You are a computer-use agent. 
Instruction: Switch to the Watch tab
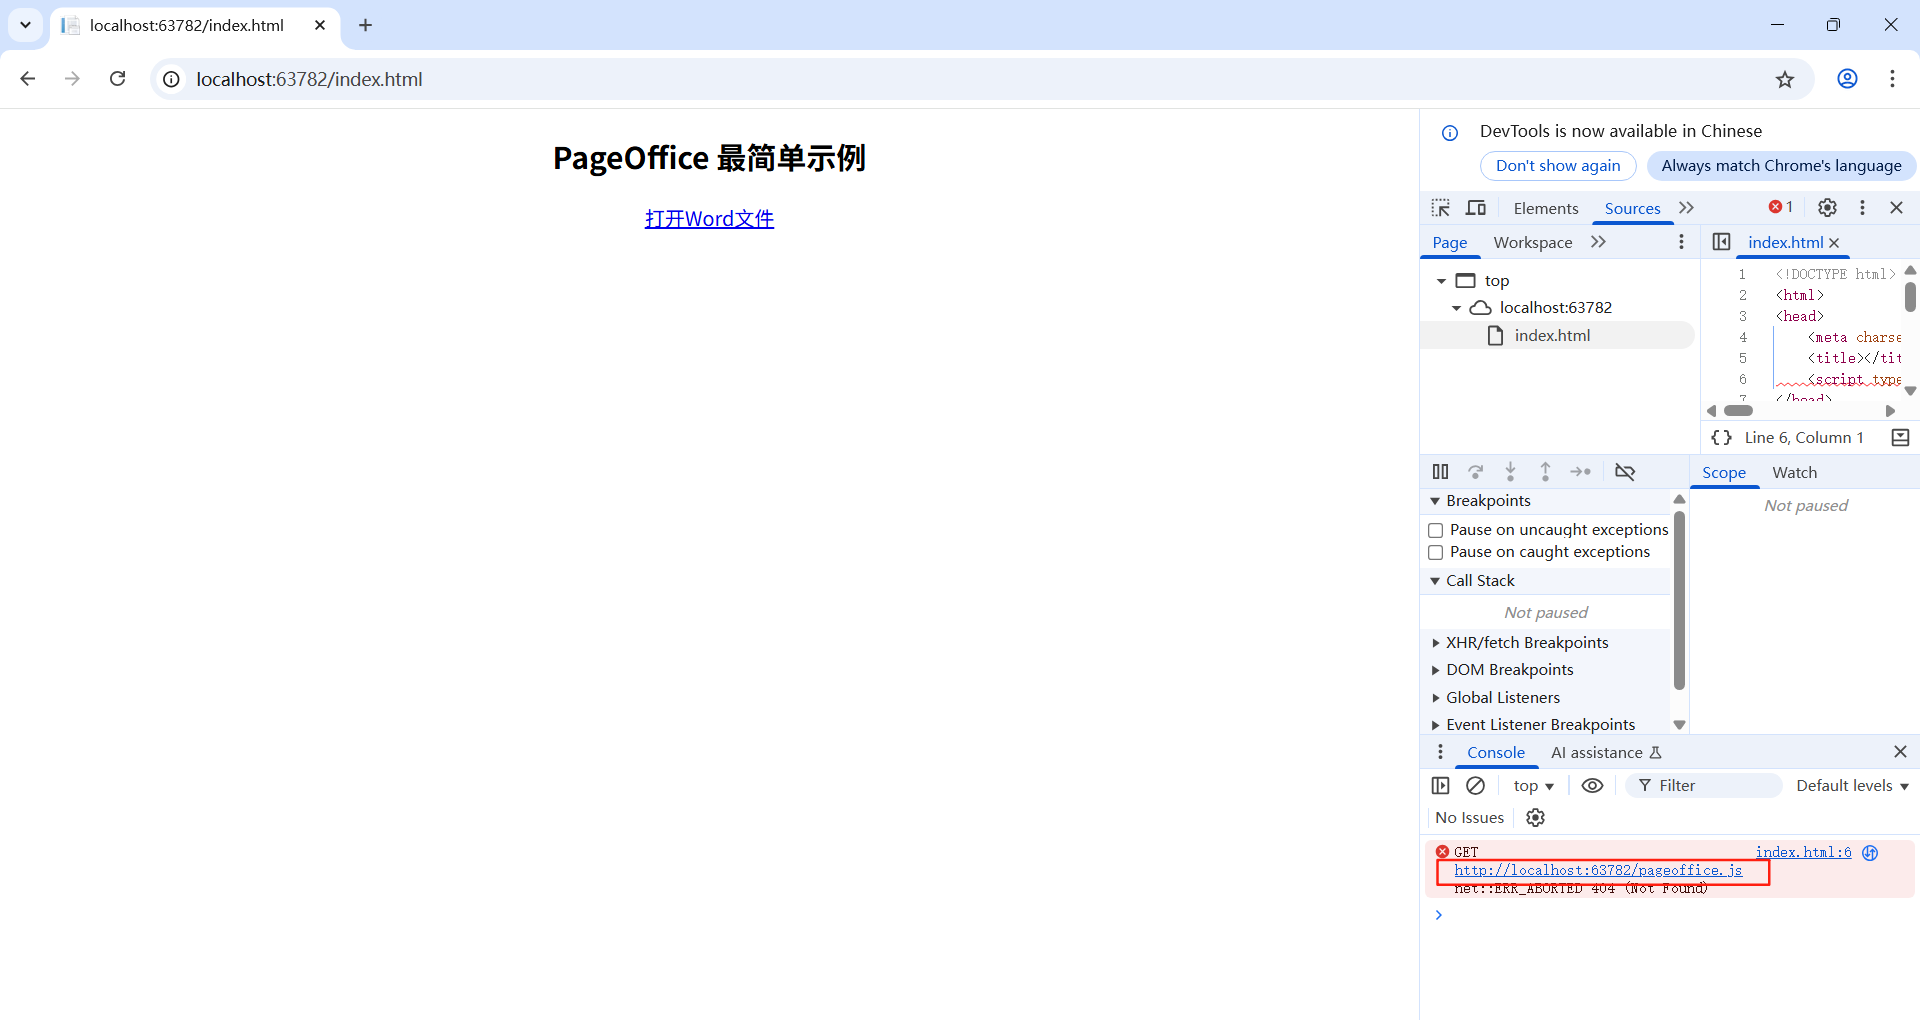1795,473
